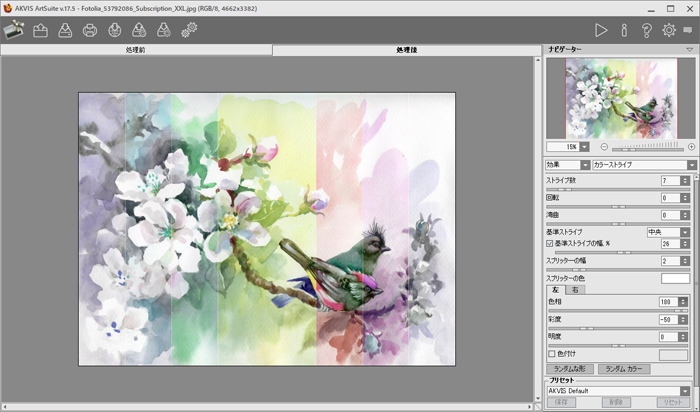Click the preset 保存 button
The width and height of the screenshot is (700, 412).
(x=561, y=402)
